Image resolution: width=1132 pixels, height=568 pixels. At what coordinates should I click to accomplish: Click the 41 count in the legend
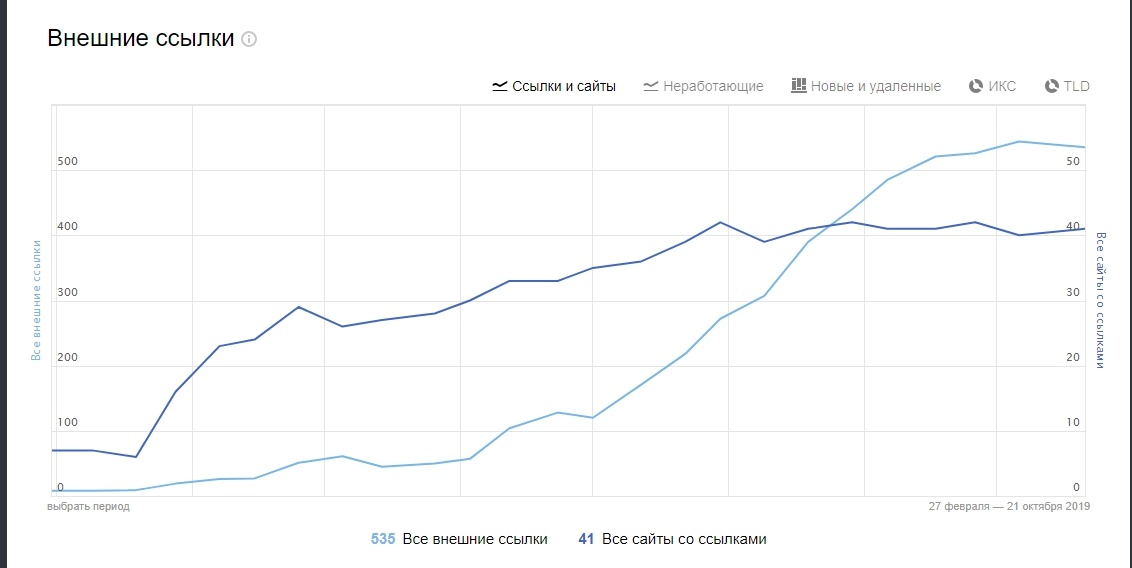(x=586, y=539)
